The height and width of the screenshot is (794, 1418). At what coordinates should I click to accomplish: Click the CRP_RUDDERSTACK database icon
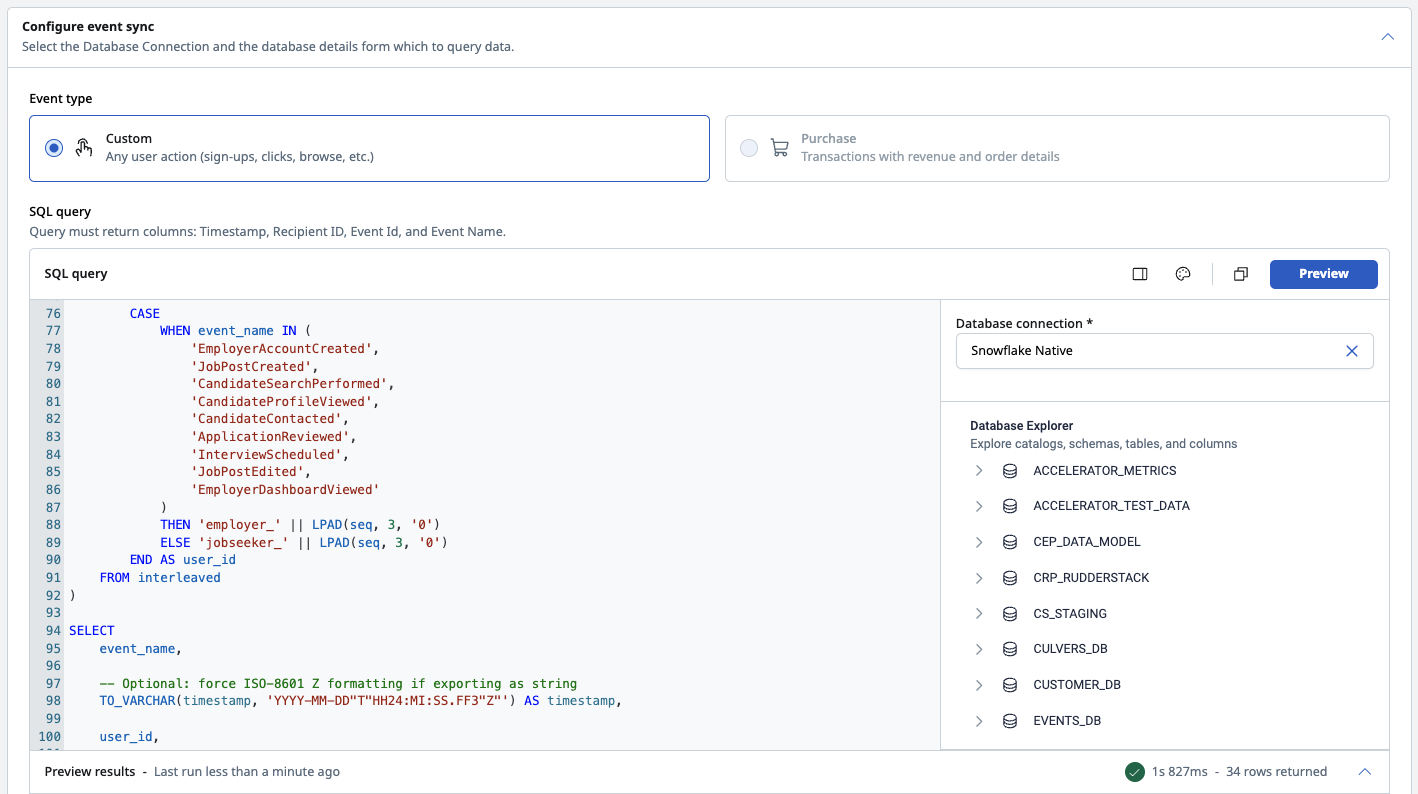pyautogui.click(x=1010, y=578)
